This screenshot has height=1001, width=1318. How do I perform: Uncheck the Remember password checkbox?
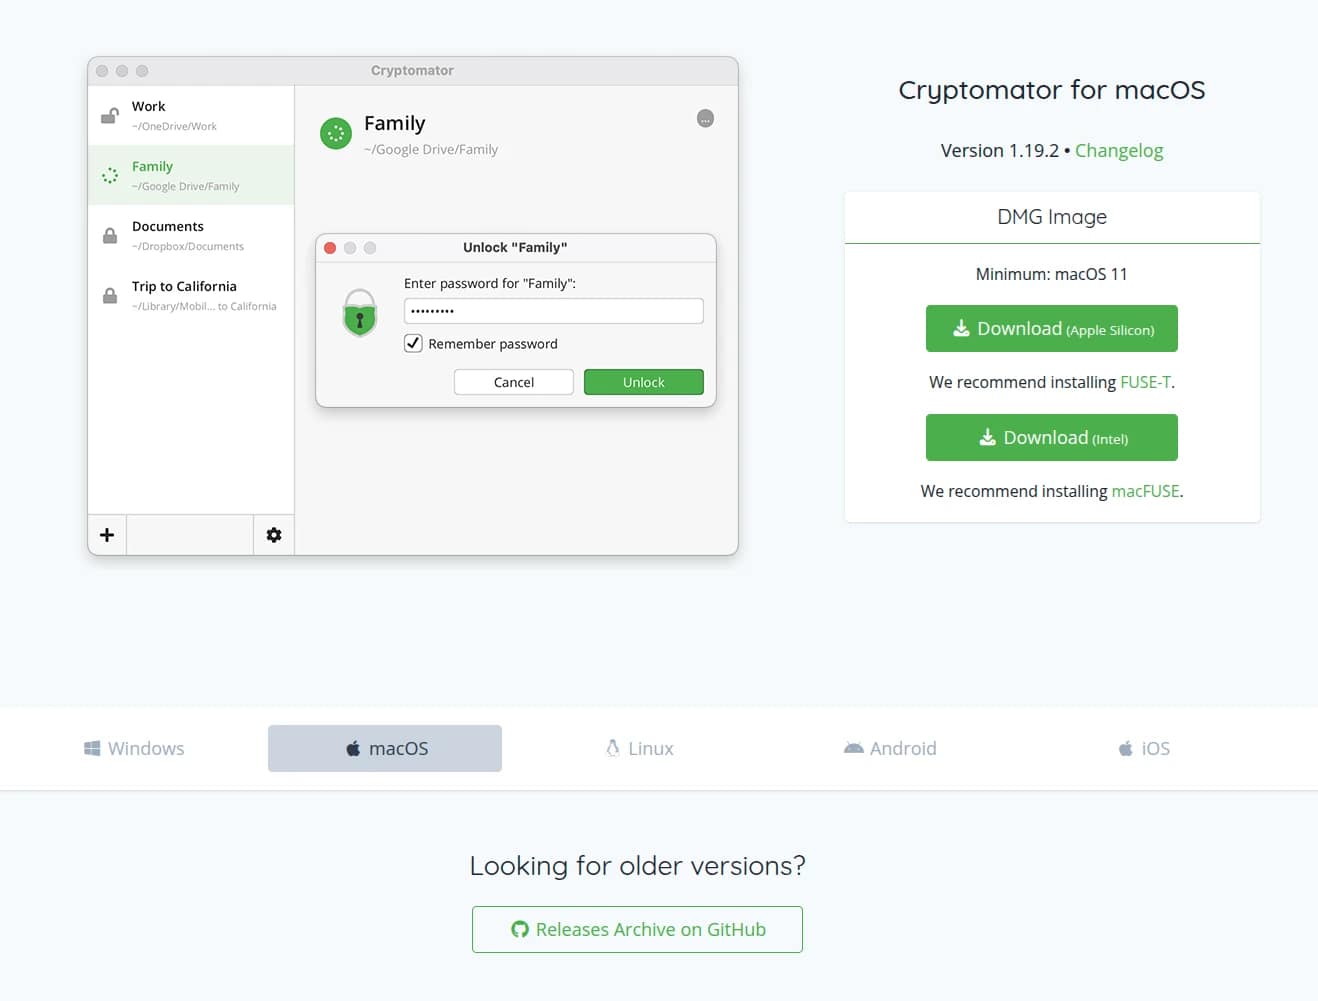tap(413, 343)
